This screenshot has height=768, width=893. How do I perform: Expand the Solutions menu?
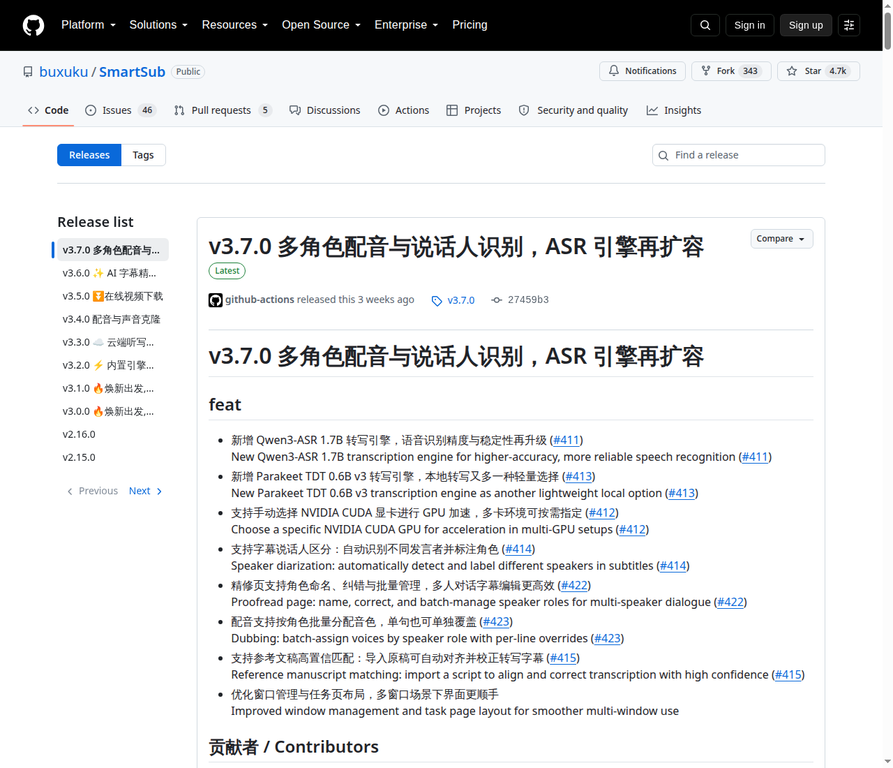point(158,25)
